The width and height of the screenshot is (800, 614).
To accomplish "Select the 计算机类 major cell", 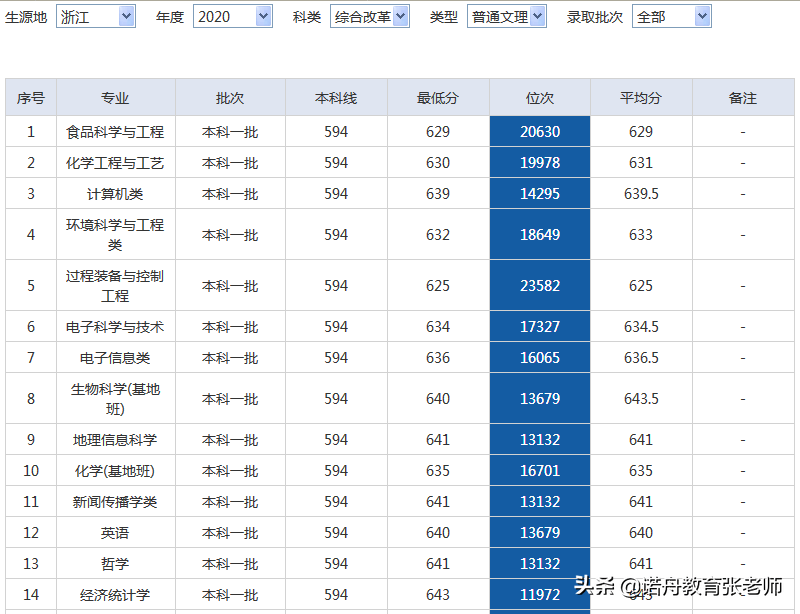I will pyautogui.click(x=115, y=194).
